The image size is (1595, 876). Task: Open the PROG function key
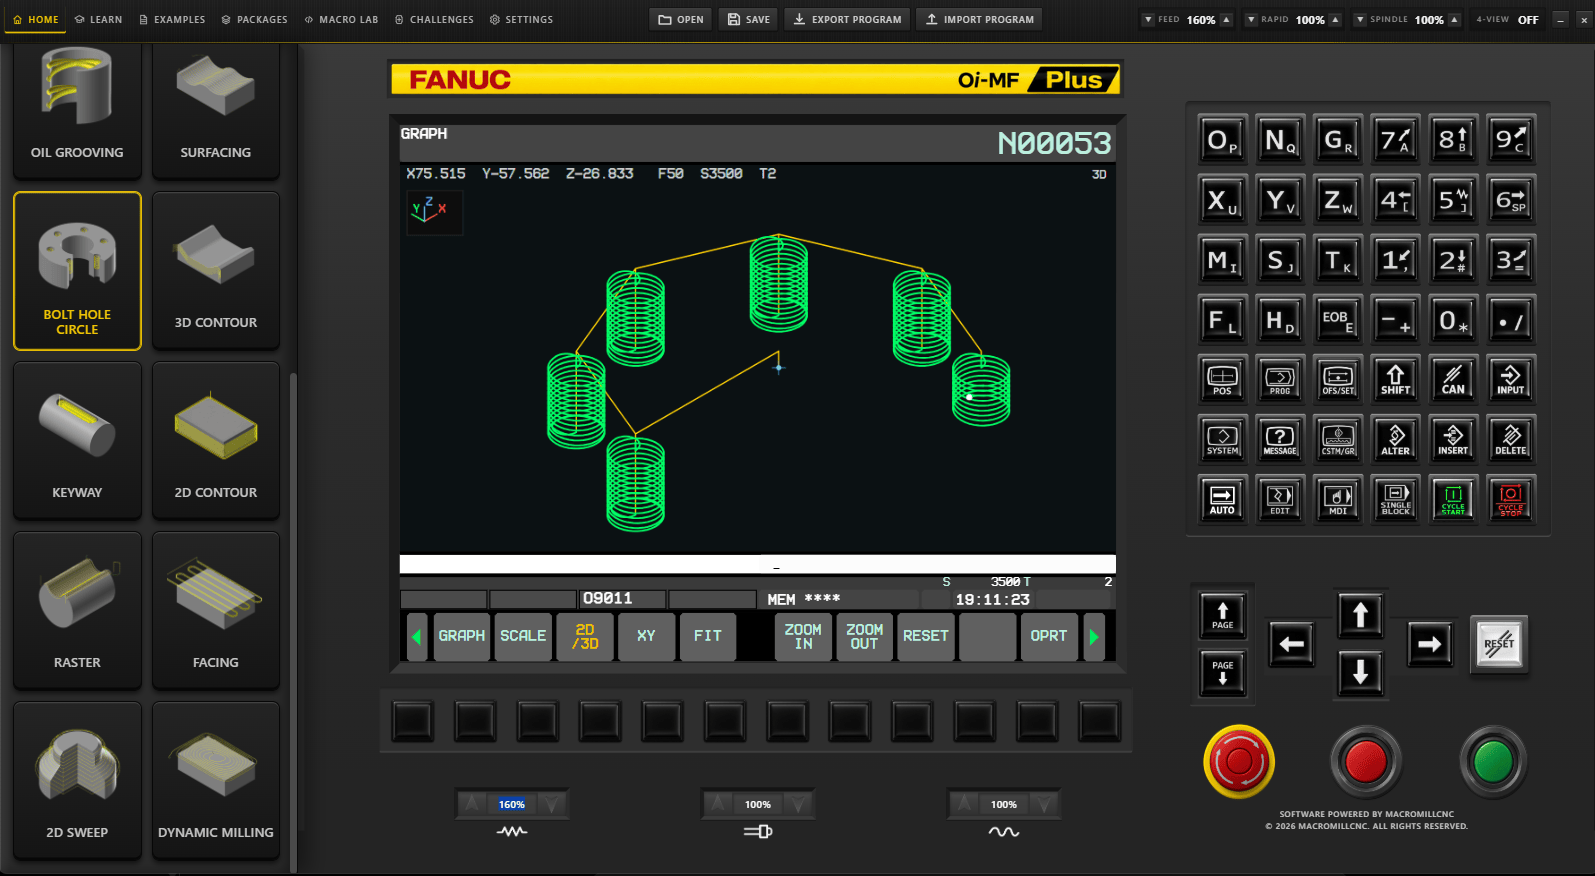pos(1280,379)
